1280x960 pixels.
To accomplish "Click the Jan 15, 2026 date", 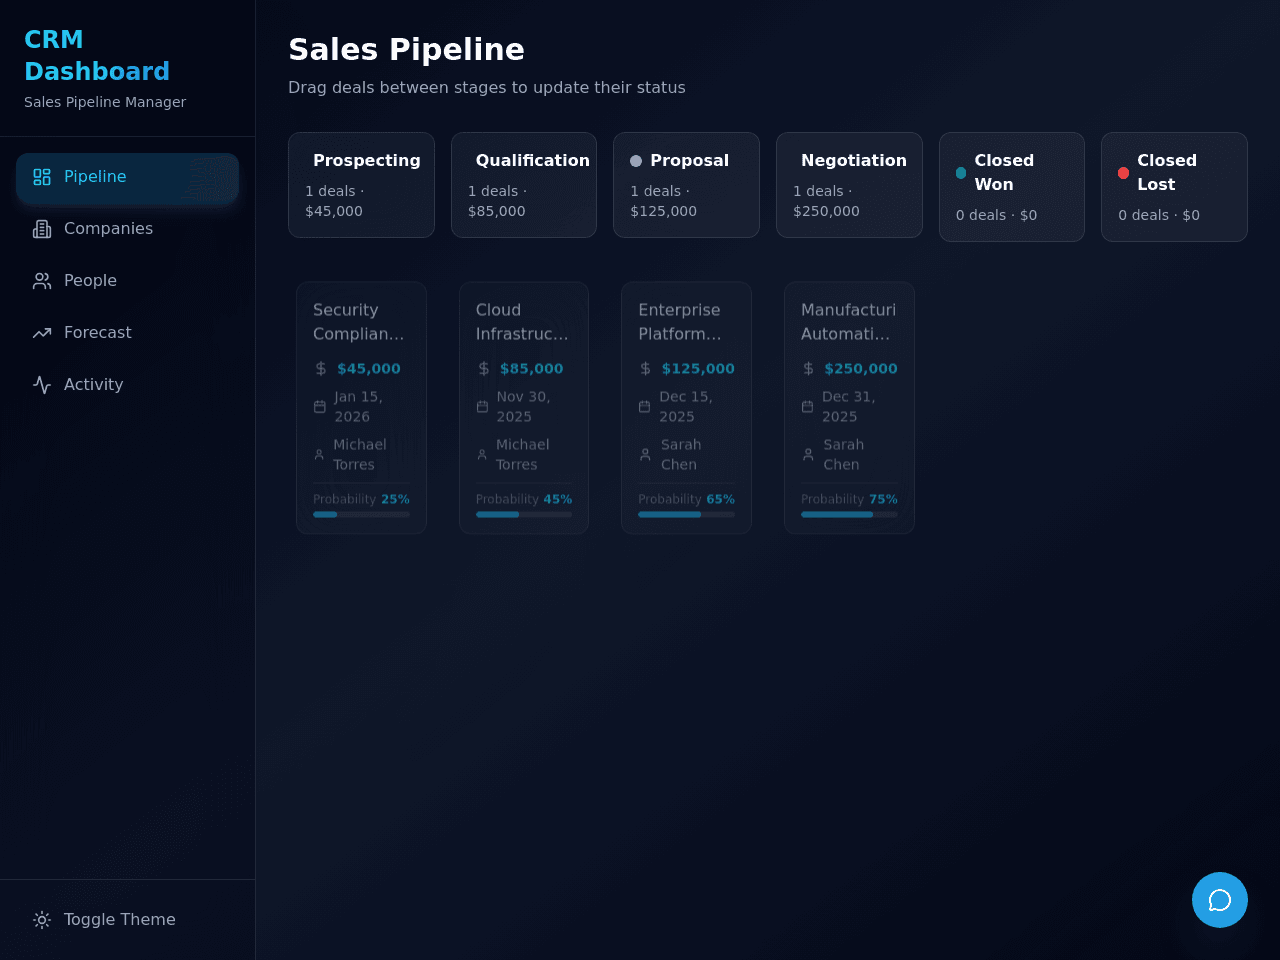I will point(358,407).
